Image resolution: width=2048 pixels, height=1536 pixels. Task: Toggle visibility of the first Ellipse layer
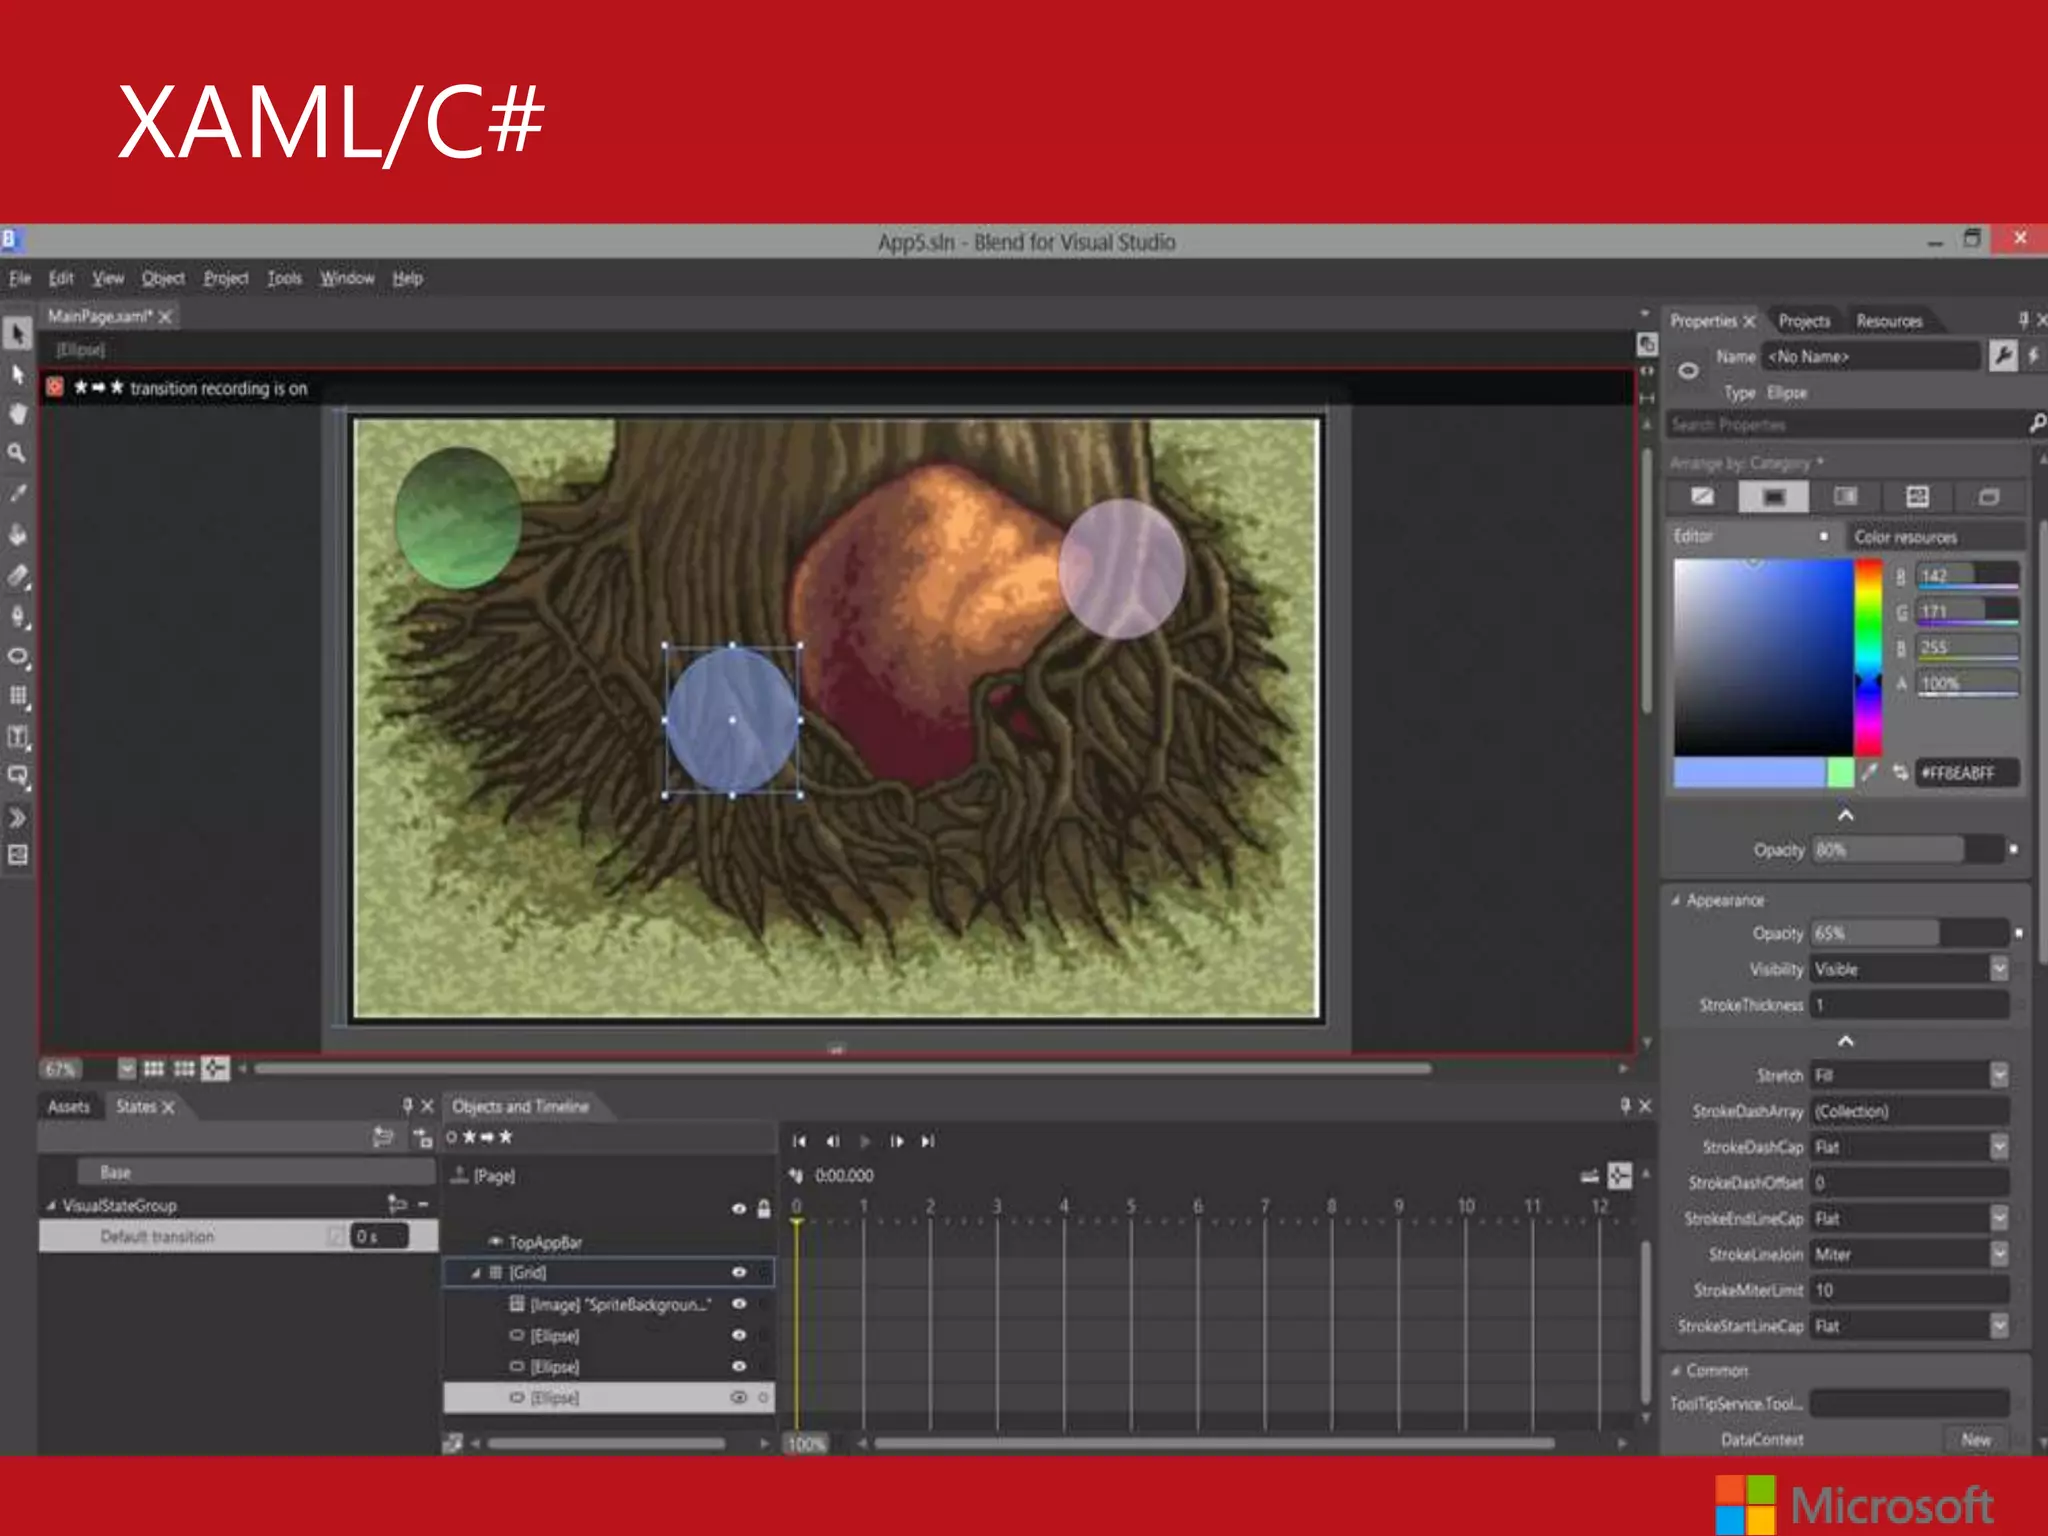pos(739,1336)
